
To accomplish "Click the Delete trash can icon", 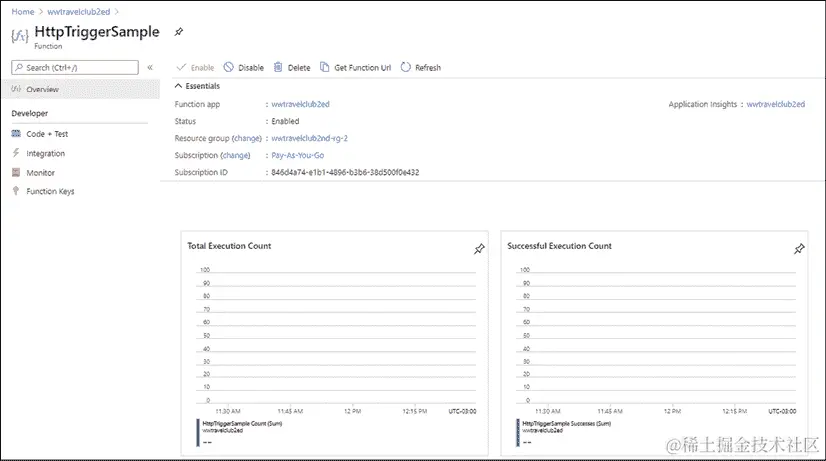I will 278,67.
